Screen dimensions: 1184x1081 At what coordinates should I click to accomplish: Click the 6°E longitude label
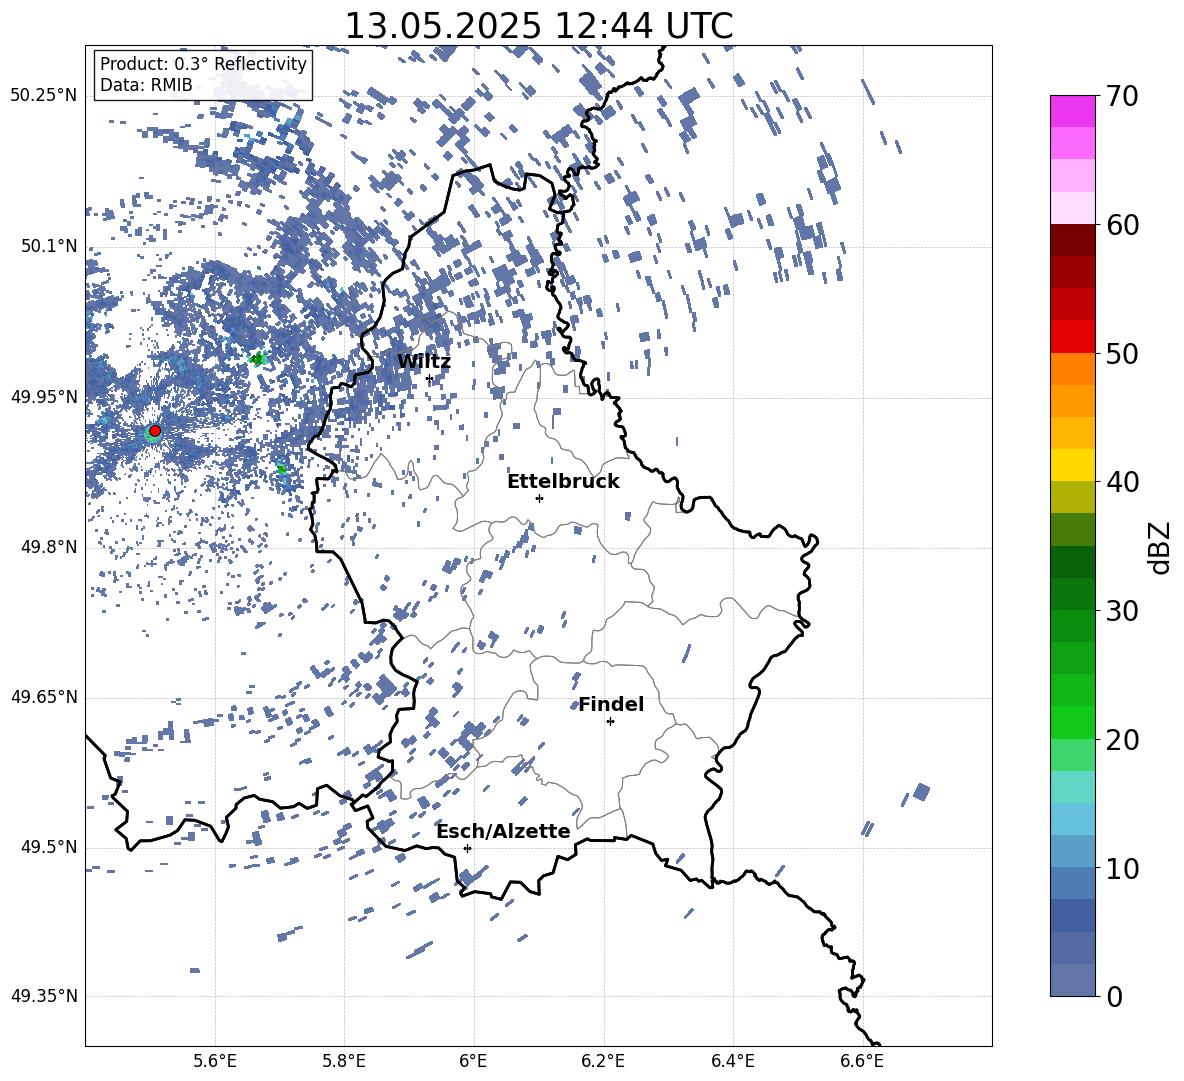pyautogui.click(x=473, y=1061)
